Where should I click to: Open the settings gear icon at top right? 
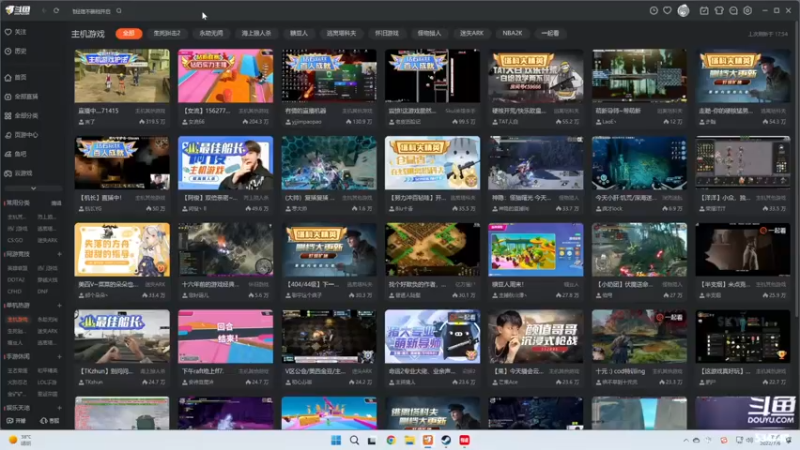747,11
